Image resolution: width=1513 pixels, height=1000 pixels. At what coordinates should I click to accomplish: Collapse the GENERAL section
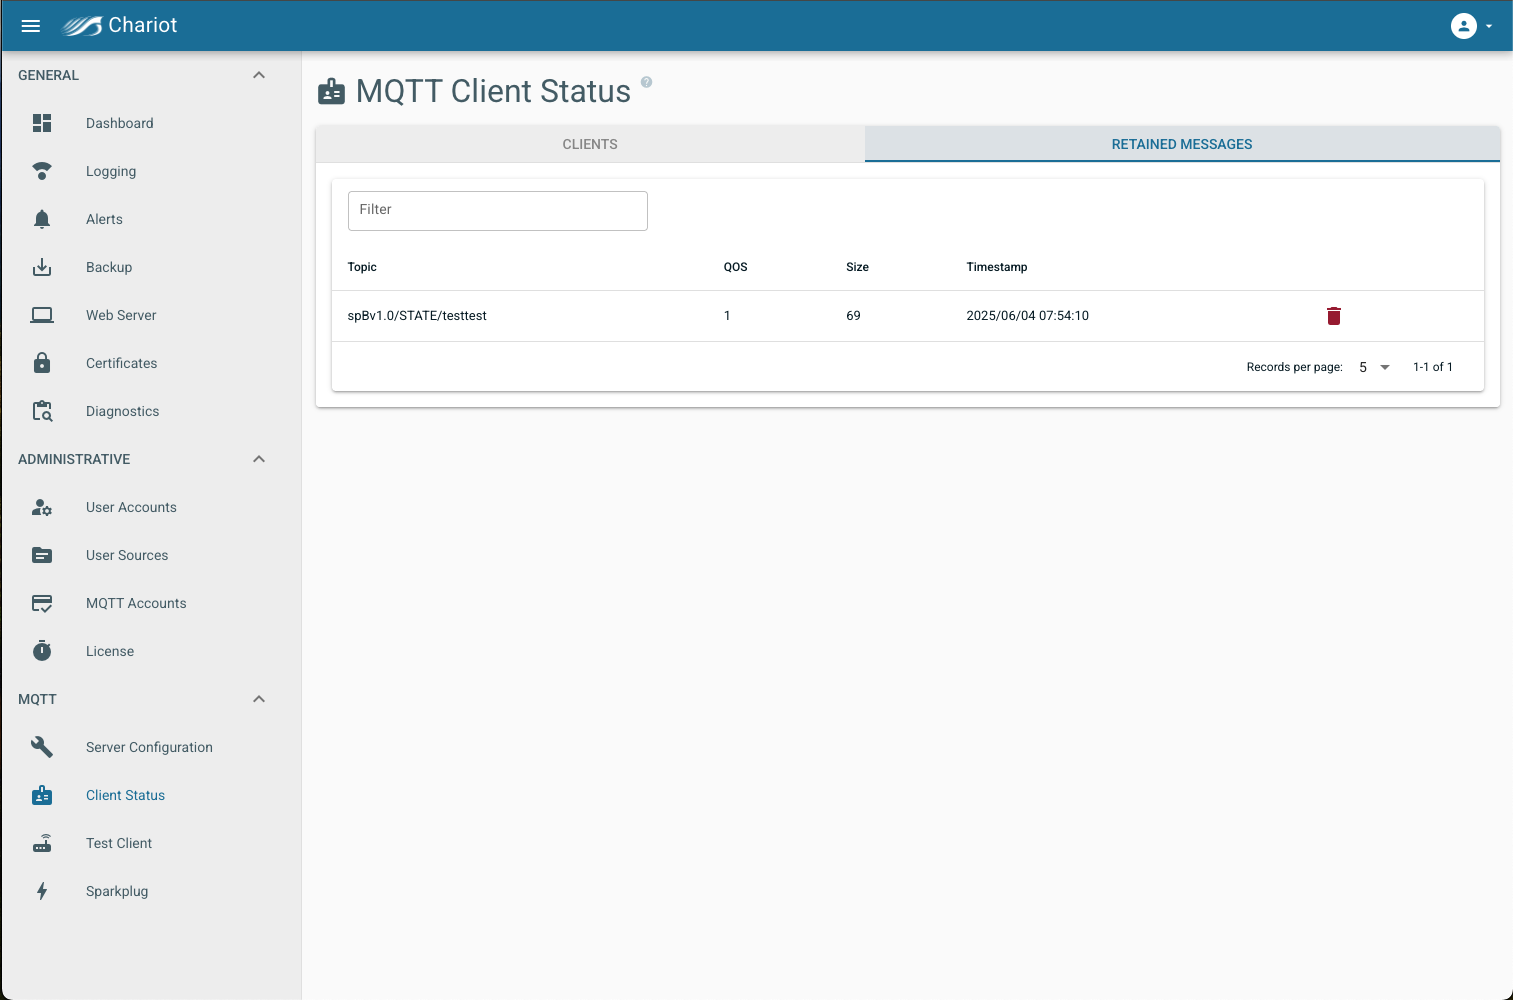pos(259,75)
